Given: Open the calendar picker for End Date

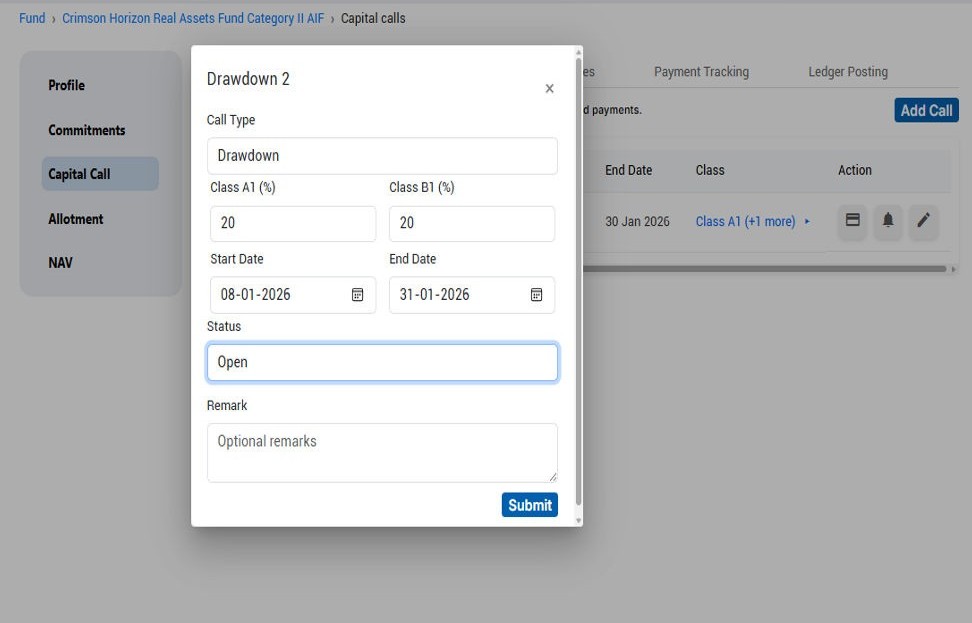Looking at the screenshot, I should point(536,294).
